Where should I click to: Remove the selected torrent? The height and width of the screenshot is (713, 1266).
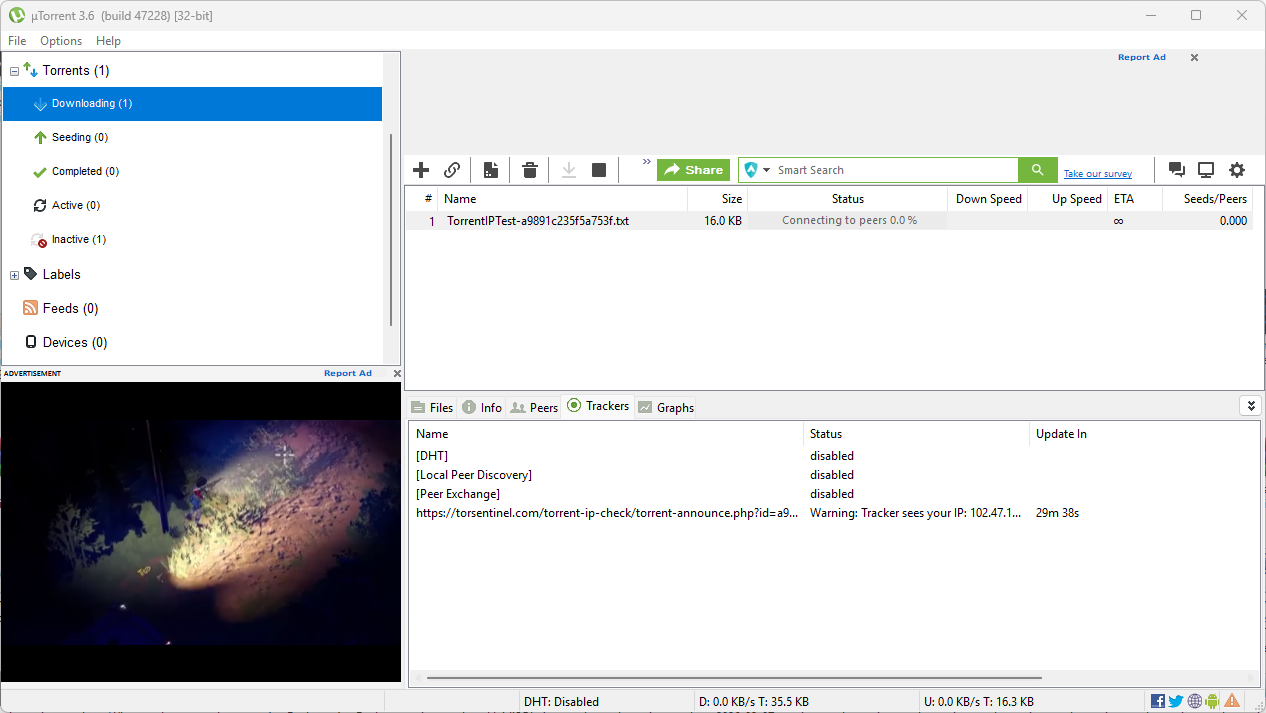coord(529,169)
